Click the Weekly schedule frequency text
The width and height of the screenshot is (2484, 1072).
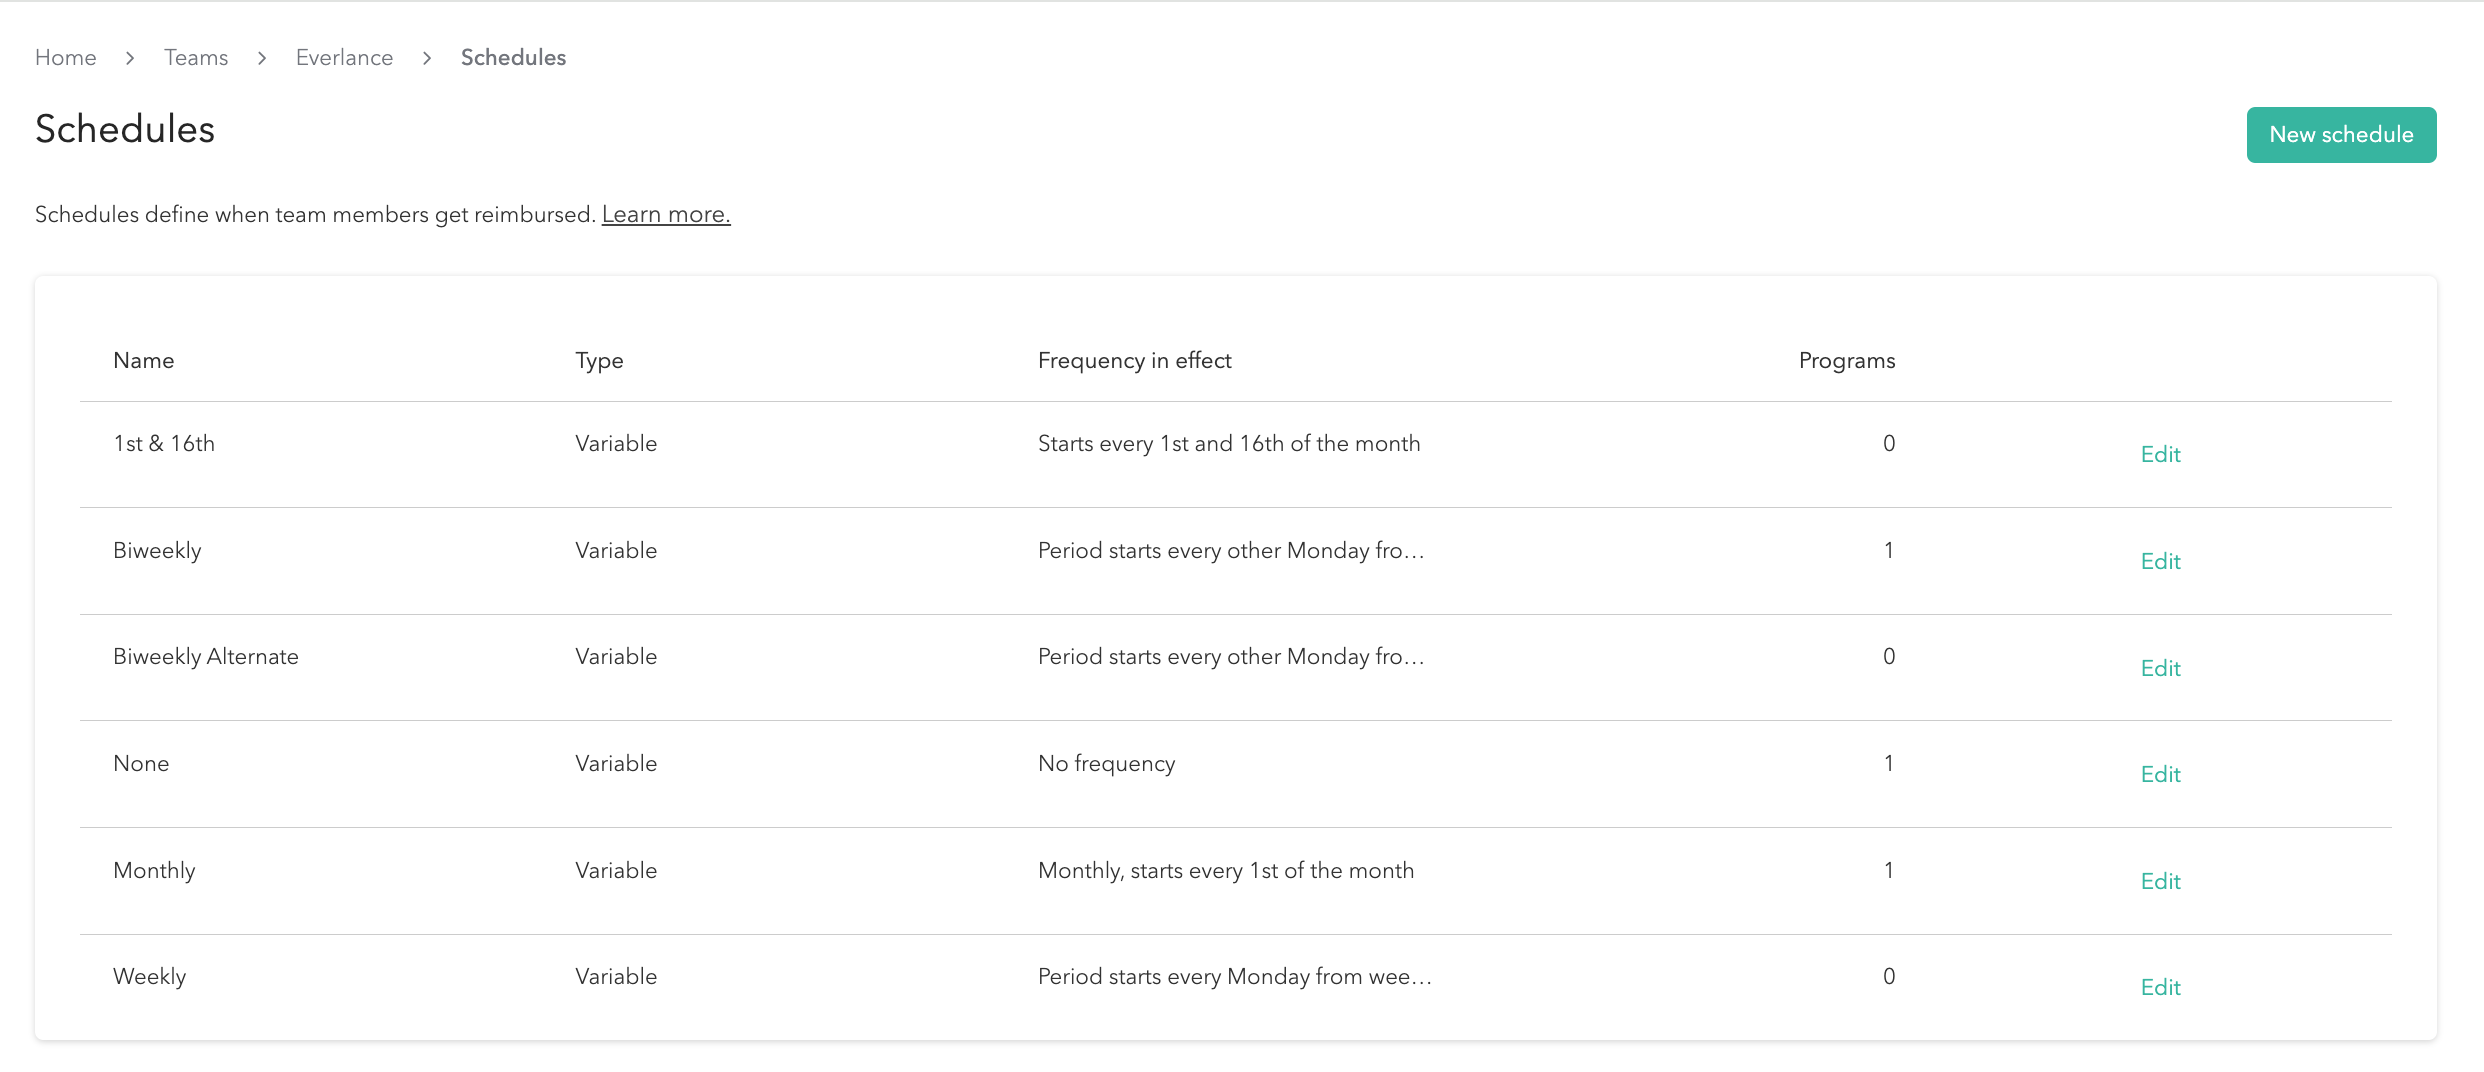tap(1234, 977)
